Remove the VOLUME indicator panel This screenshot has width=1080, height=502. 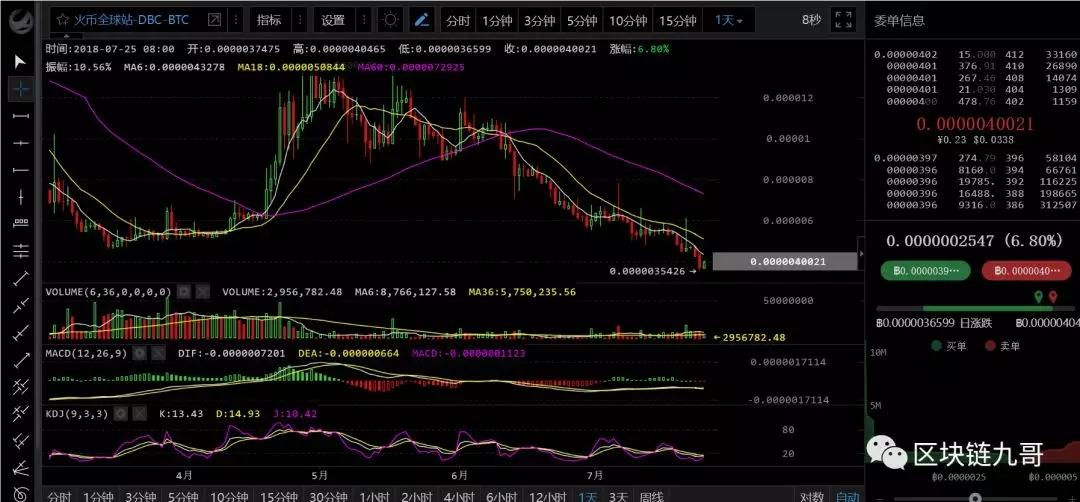[x=202, y=292]
